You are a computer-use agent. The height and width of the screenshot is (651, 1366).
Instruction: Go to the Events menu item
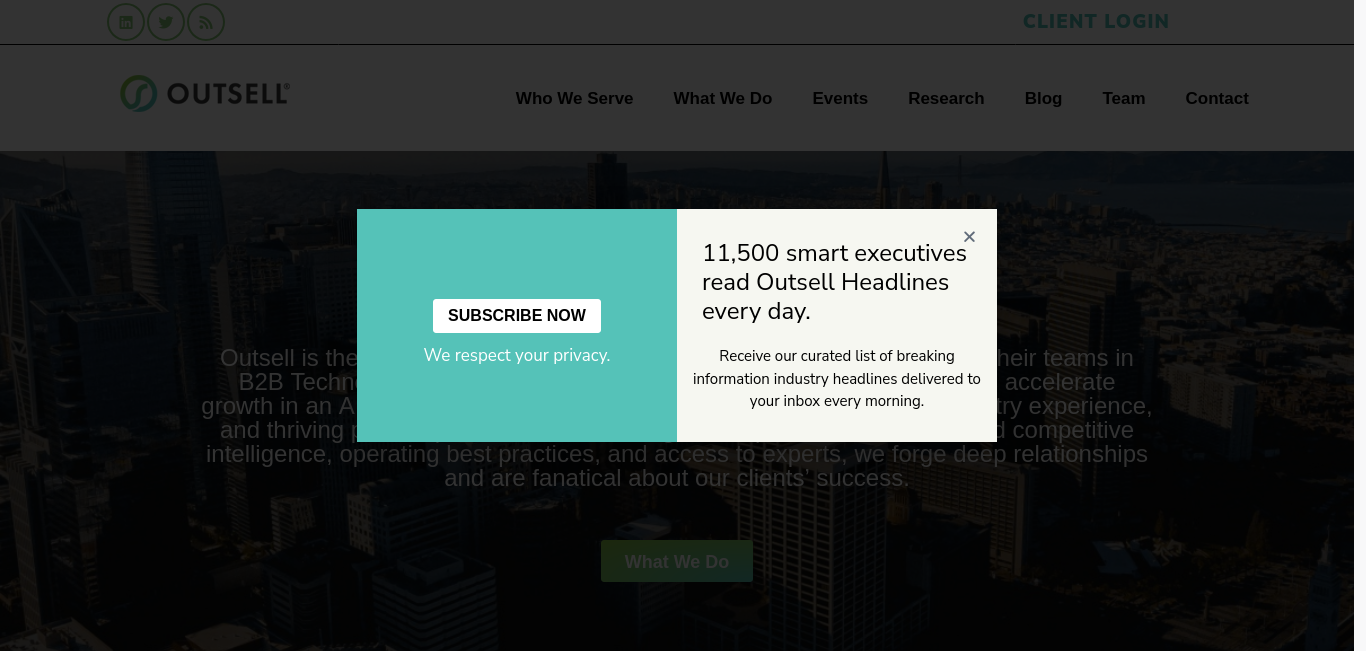(840, 98)
